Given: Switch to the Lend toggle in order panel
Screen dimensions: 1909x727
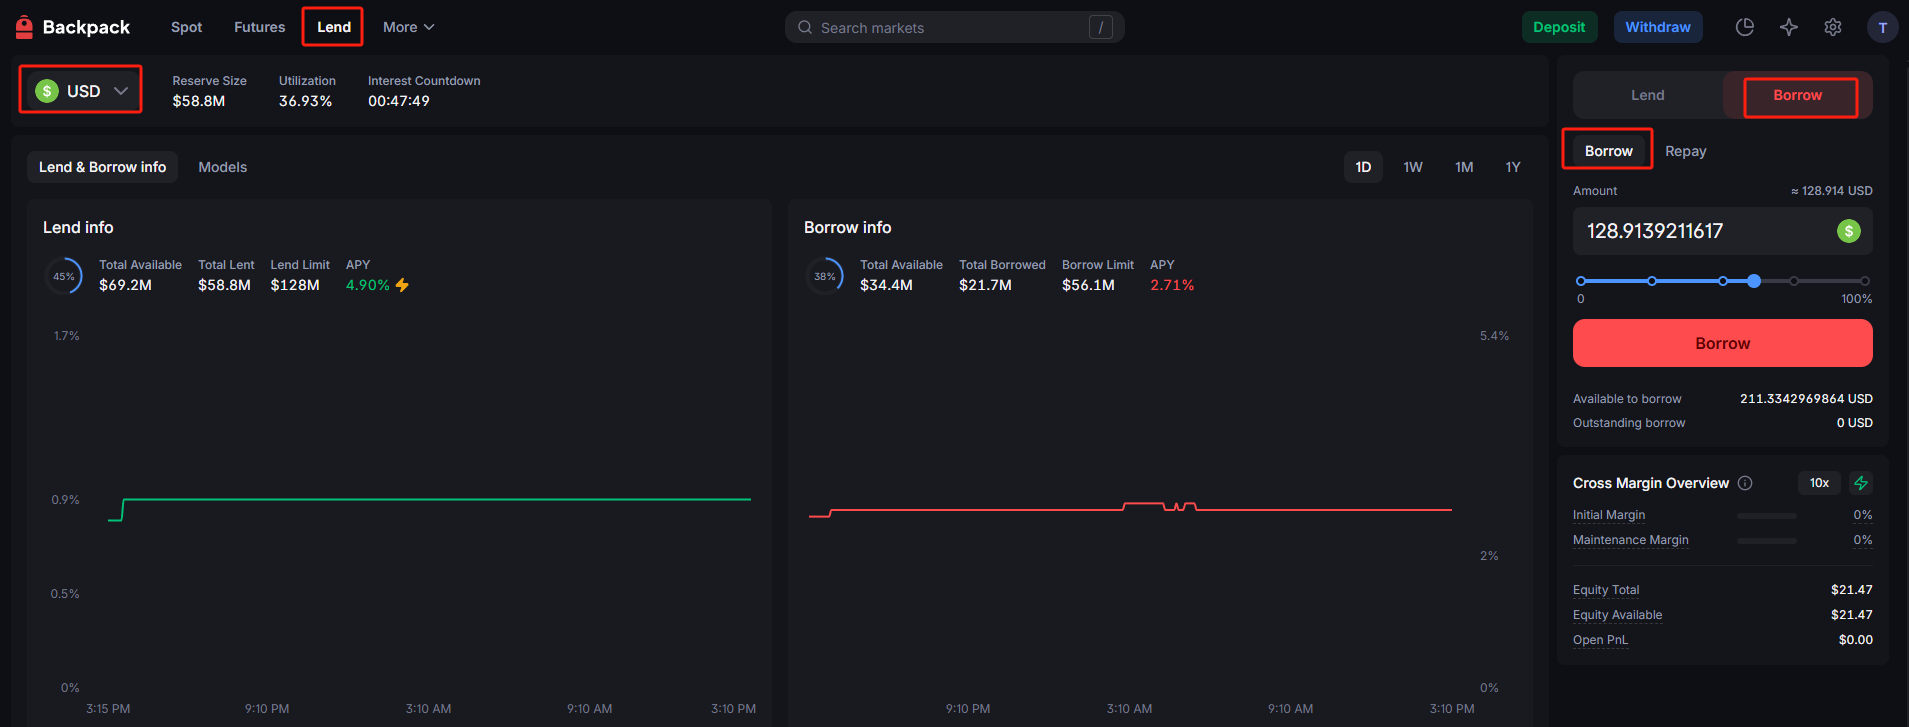Looking at the screenshot, I should [x=1647, y=95].
